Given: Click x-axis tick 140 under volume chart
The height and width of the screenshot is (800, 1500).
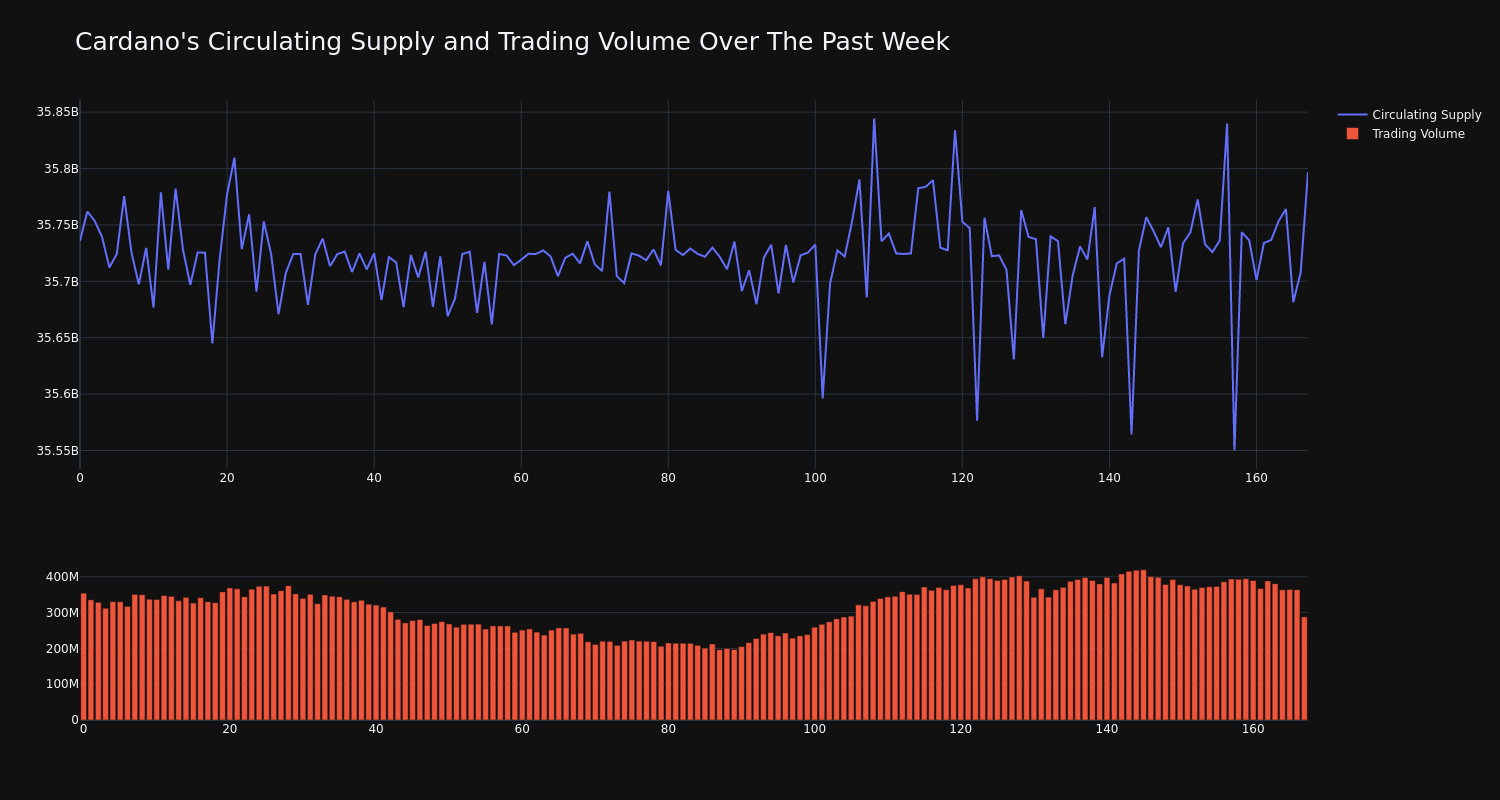Looking at the screenshot, I should pos(1107,729).
